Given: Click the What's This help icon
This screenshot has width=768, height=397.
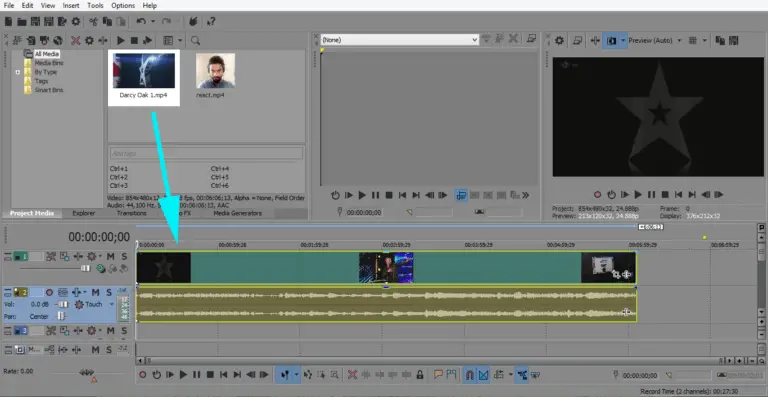Looking at the screenshot, I should tap(211, 22).
